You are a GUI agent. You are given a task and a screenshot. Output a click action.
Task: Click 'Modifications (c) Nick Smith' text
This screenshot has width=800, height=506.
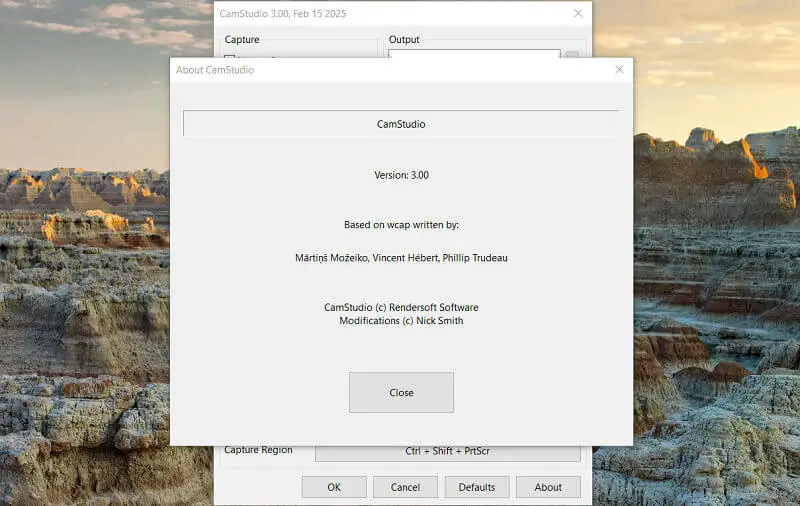point(402,320)
